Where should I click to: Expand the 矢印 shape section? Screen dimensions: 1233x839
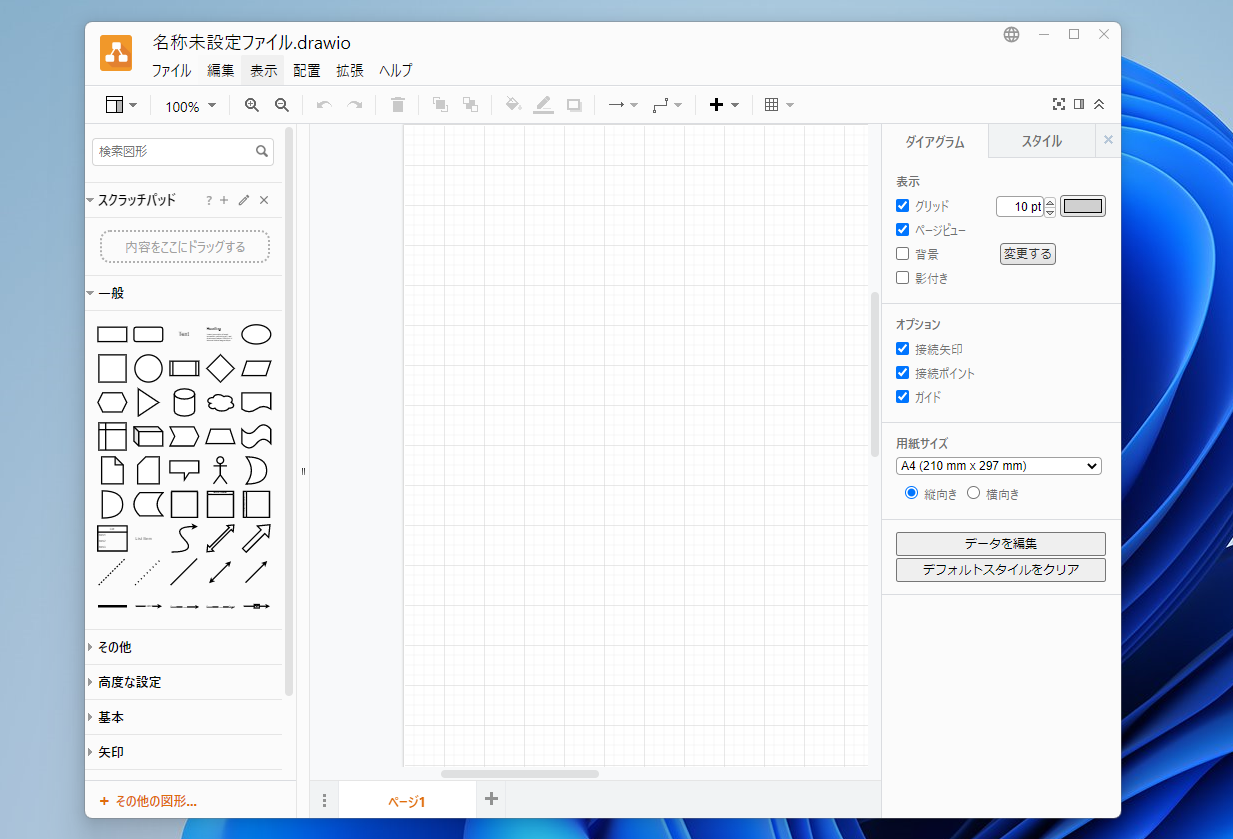pos(185,752)
